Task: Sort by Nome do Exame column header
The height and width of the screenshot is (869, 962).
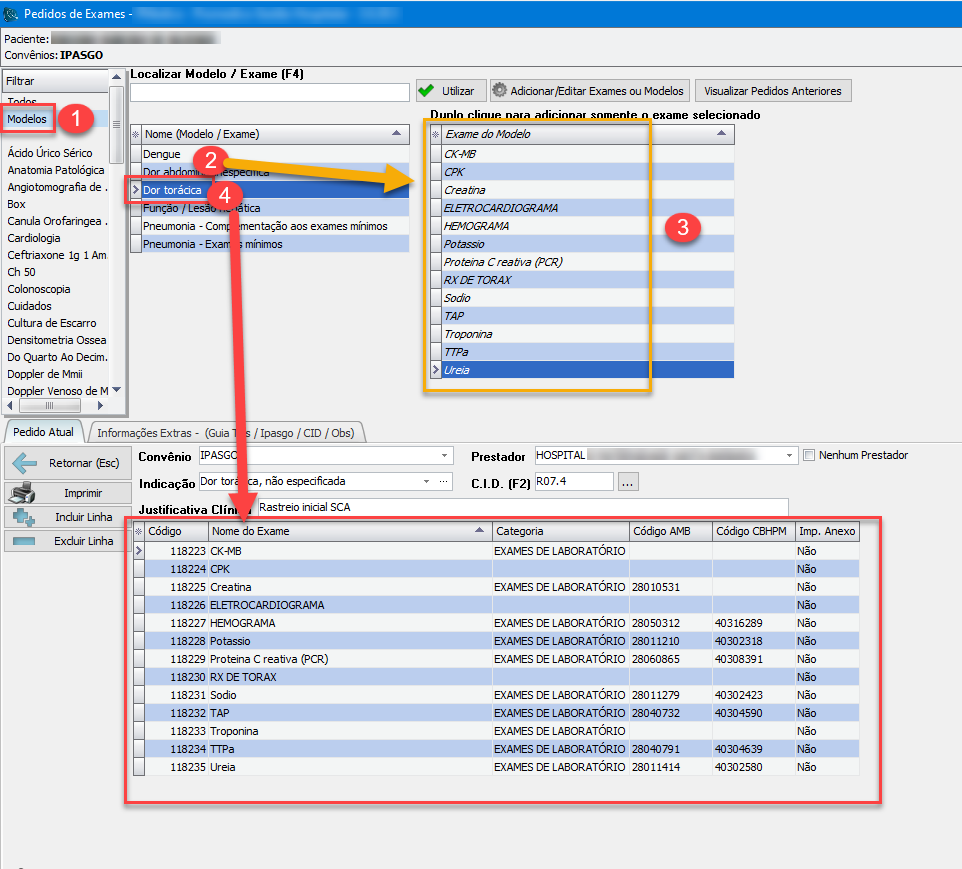Action: [x=349, y=531]
